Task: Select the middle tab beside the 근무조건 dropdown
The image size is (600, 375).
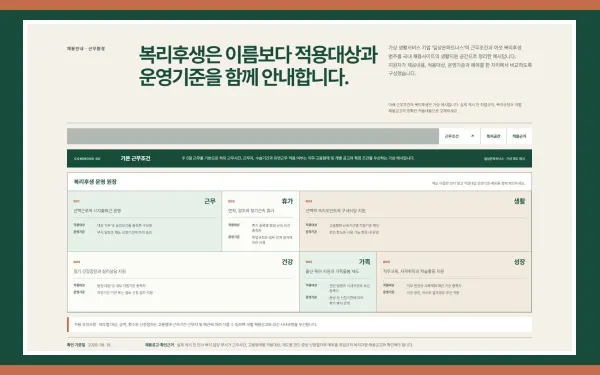Action: point(493,136)
